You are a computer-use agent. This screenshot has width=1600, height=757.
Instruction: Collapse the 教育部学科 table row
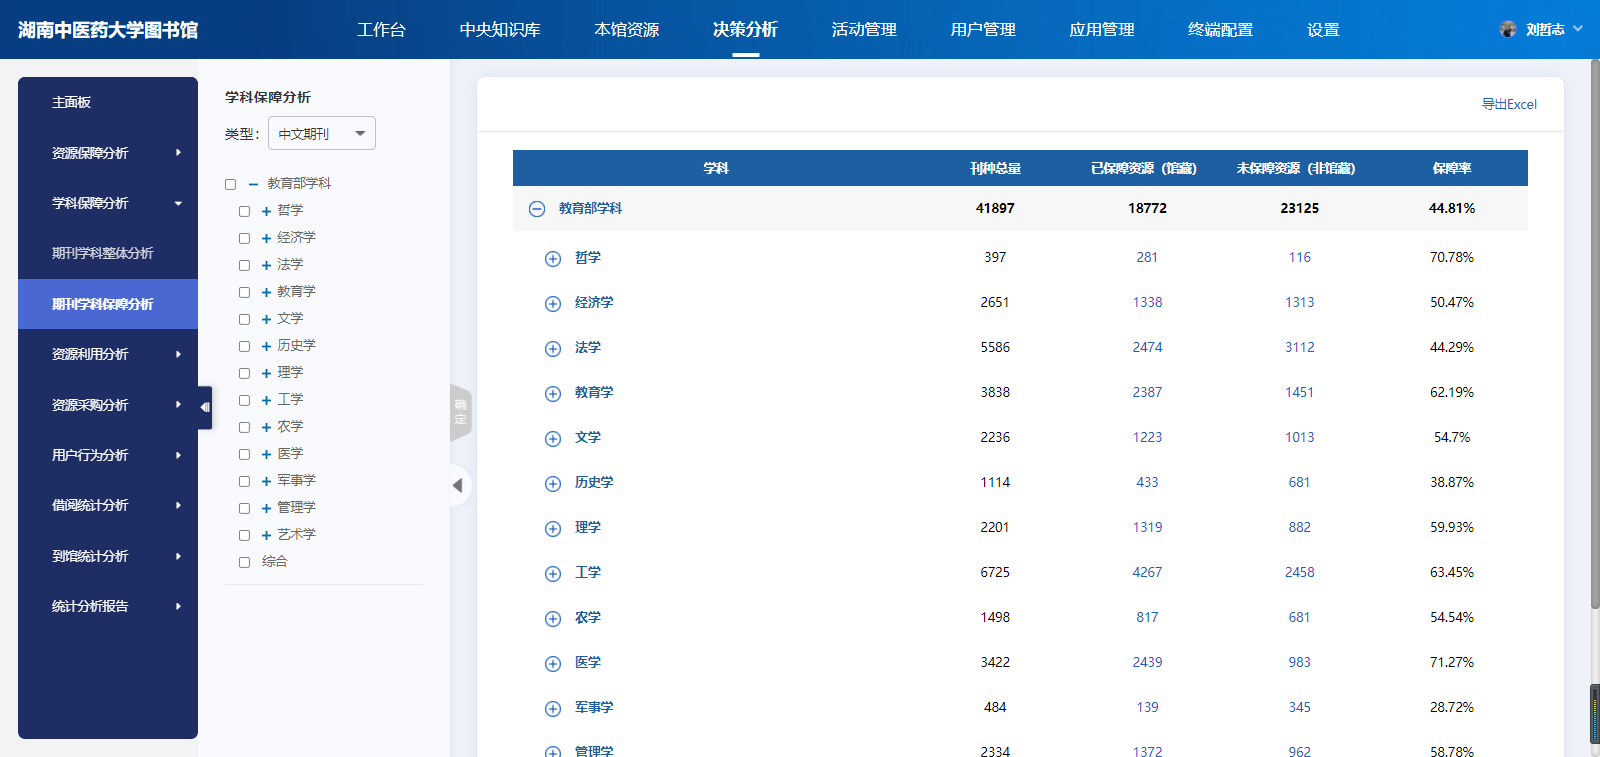[x=537, y=209]
